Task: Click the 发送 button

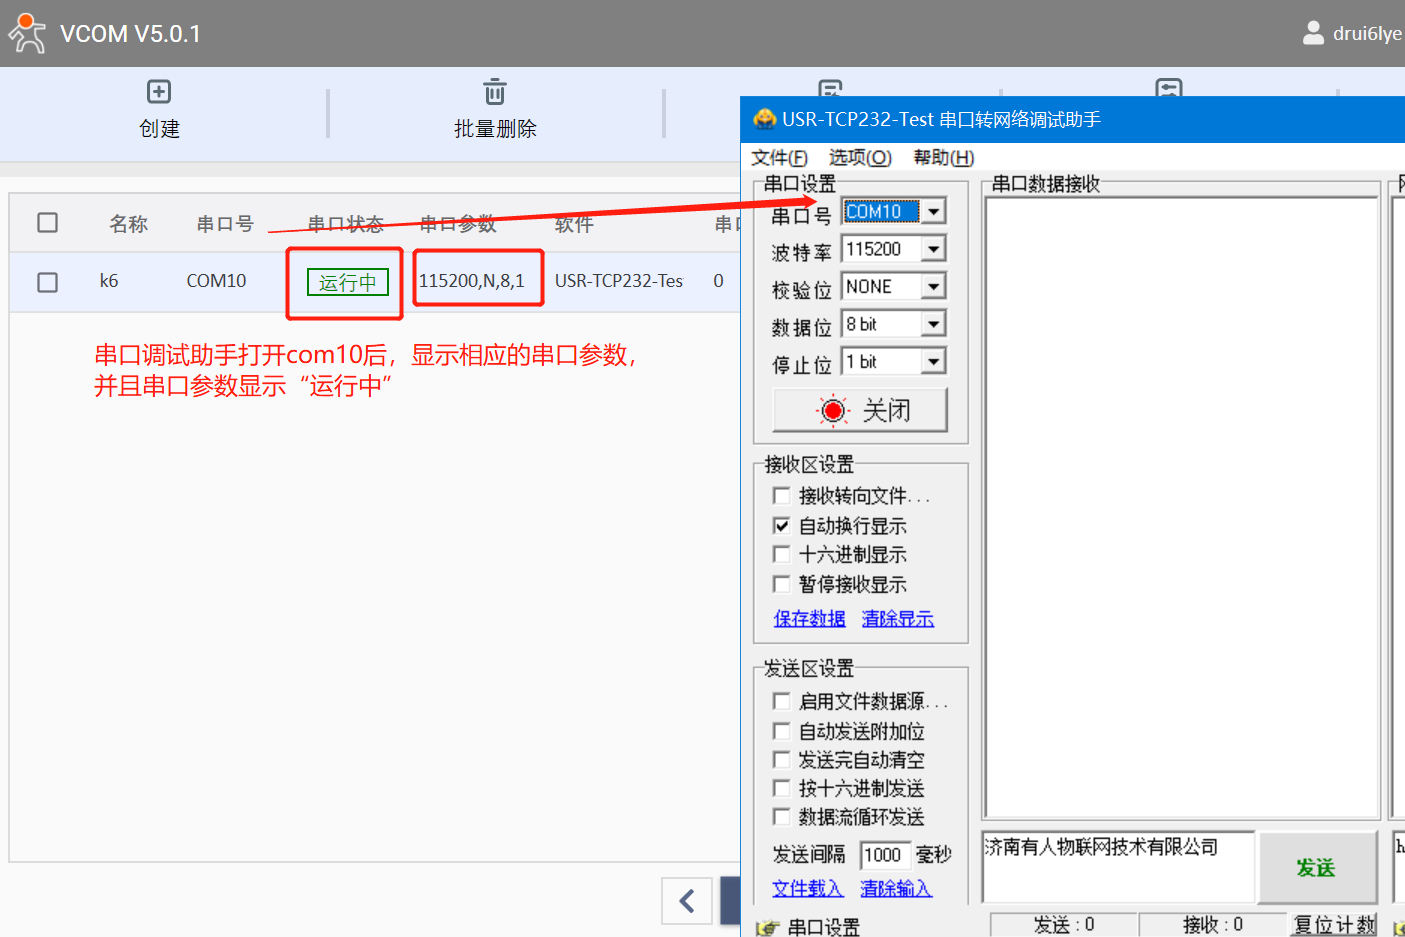Action: point(1318,867)
